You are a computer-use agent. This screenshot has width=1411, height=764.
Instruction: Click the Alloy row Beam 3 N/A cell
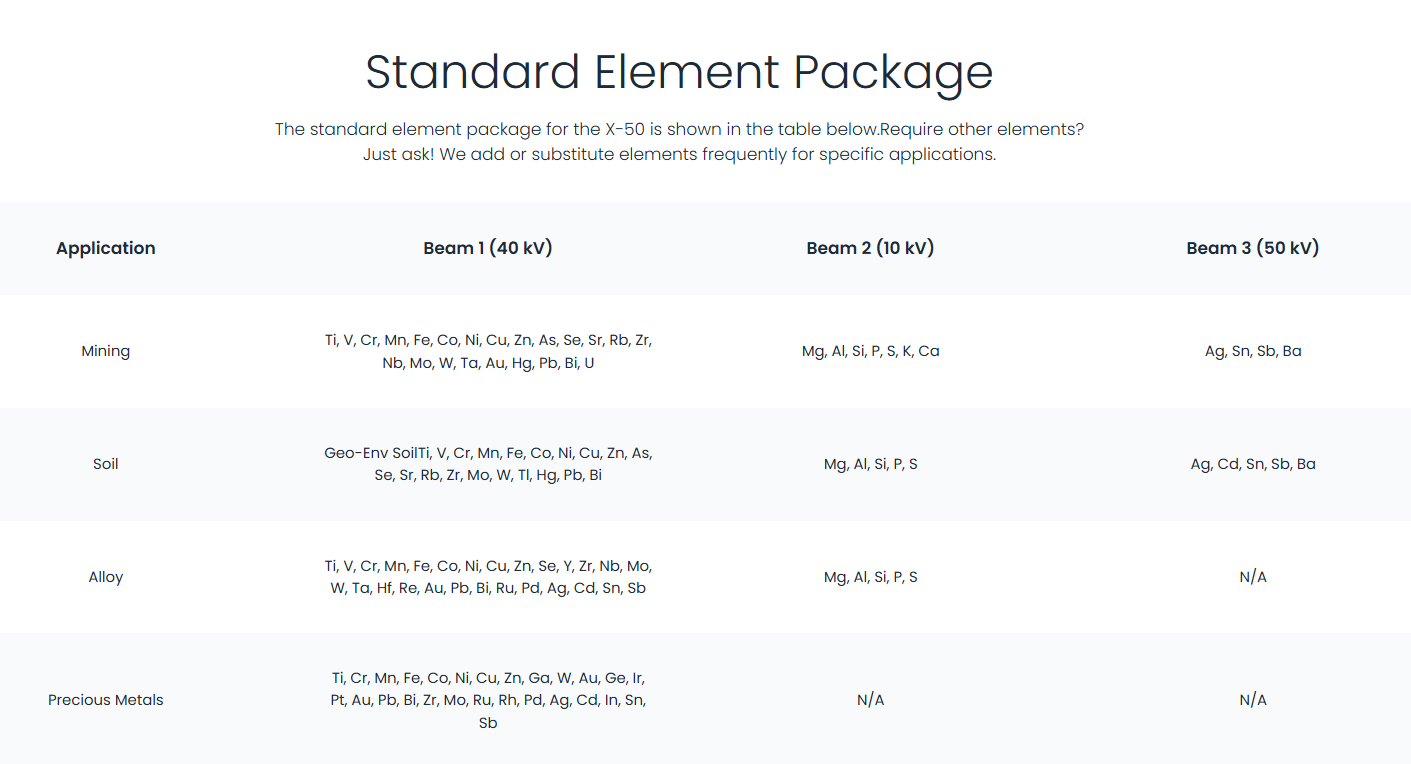(x=1253, y=577)
